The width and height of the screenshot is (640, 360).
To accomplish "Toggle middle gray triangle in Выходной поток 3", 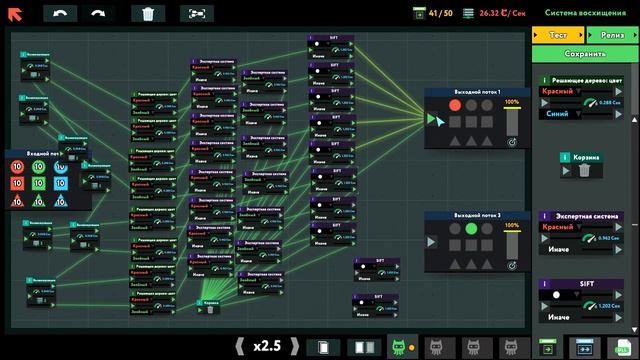I will click(471, 264).
